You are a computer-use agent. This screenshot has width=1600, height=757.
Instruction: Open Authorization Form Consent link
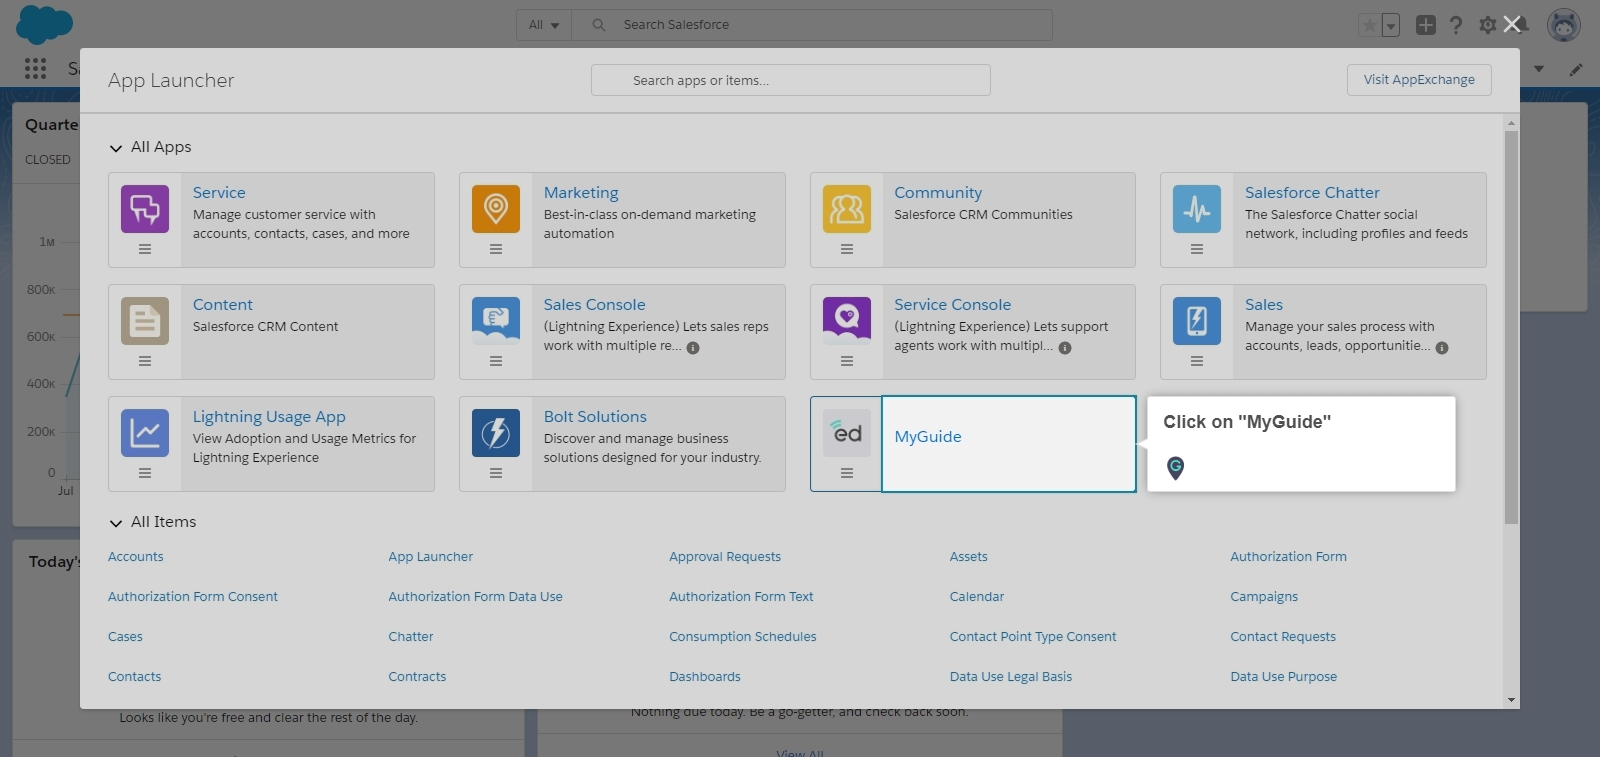[193, 597]
